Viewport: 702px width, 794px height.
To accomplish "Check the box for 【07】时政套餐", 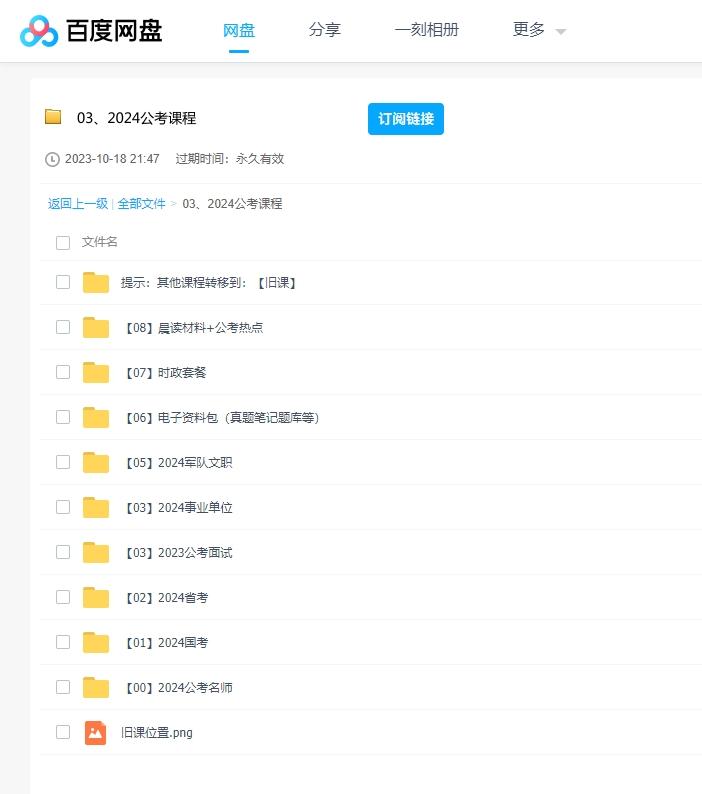I will pos(63,372).
